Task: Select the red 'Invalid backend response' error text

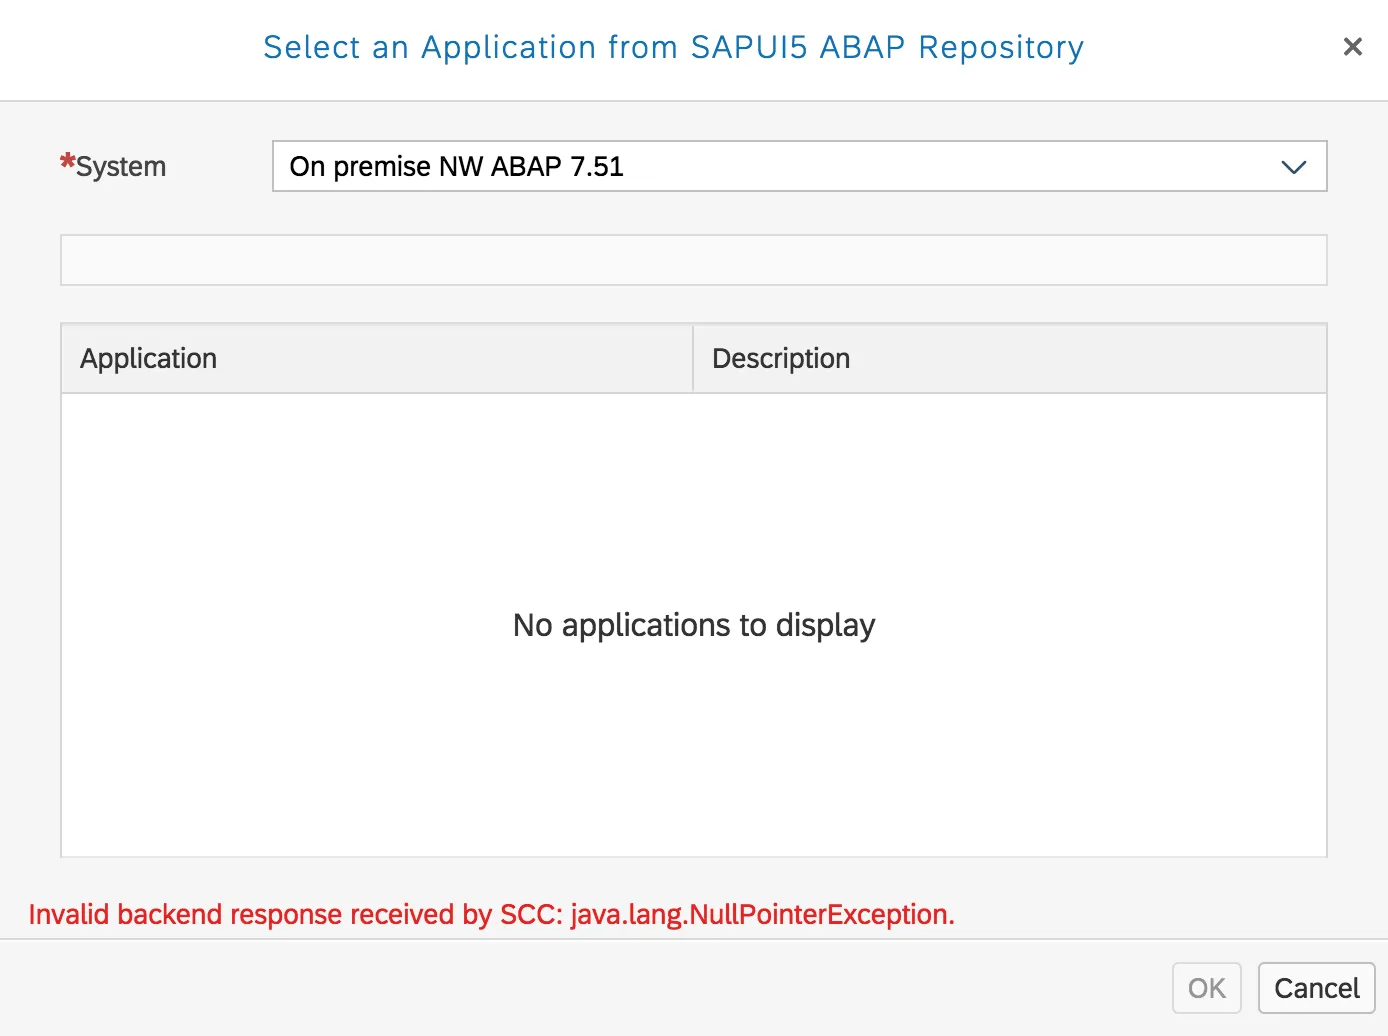Action: pos(491,914)
